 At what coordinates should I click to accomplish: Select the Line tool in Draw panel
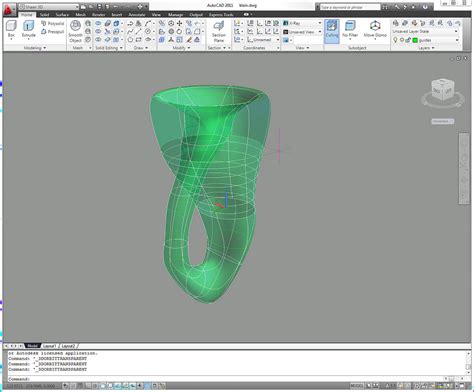(138, 31)
